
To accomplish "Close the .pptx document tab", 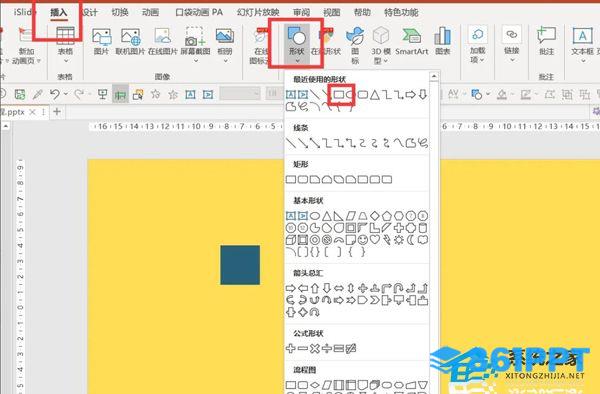I will (x=33, y=112).
